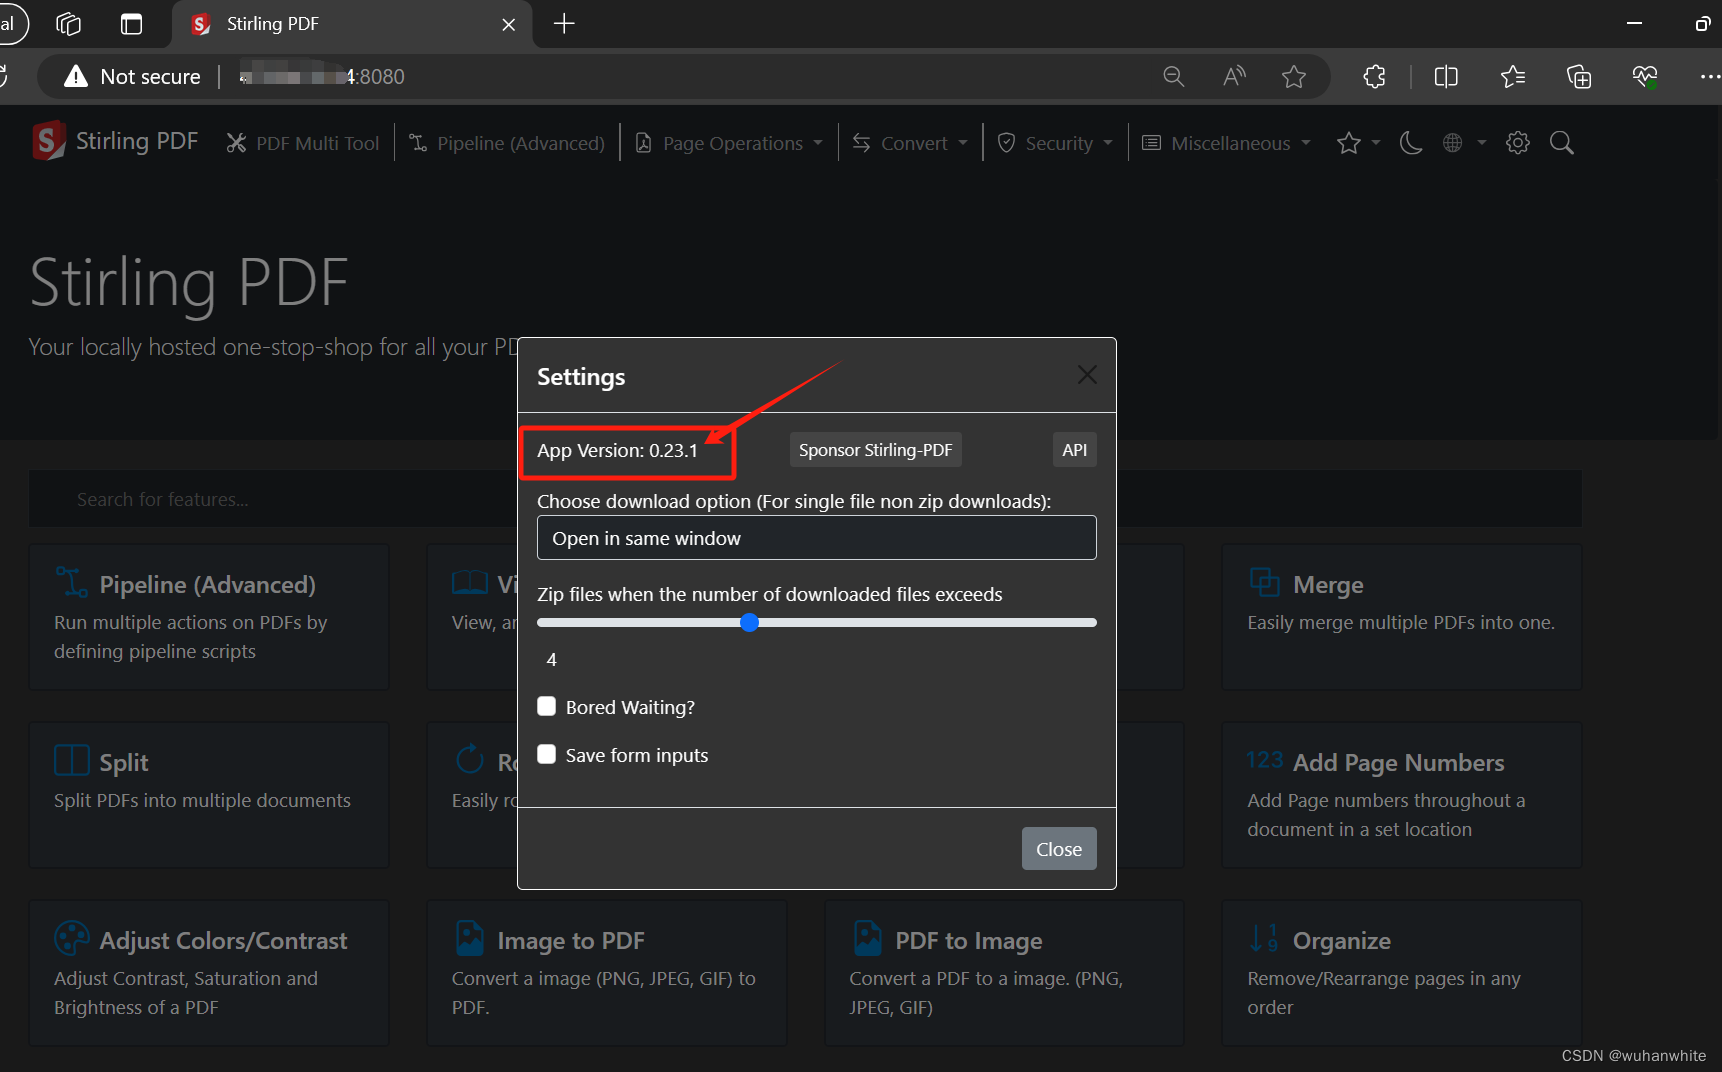This screenshot has width=1722, height=1072.
Task: Click the API button in Settings
Action: [1075, 450]
